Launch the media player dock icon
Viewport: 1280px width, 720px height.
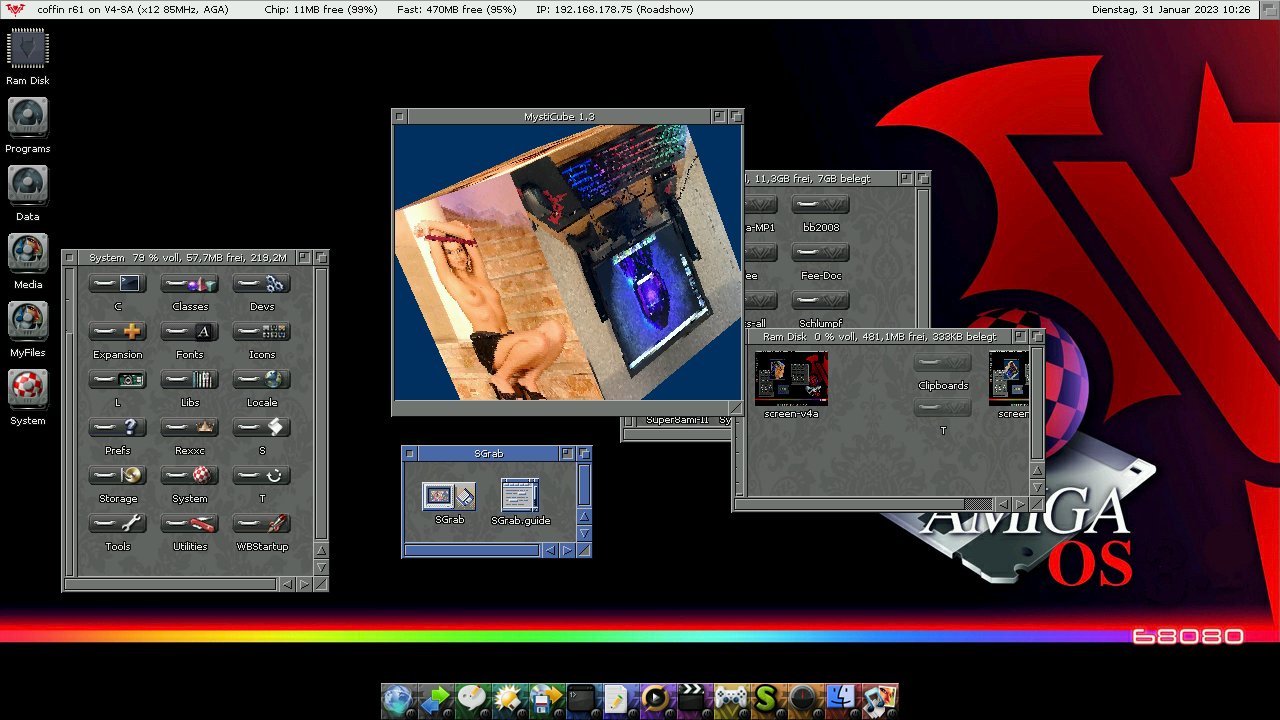tap(655, 699)
